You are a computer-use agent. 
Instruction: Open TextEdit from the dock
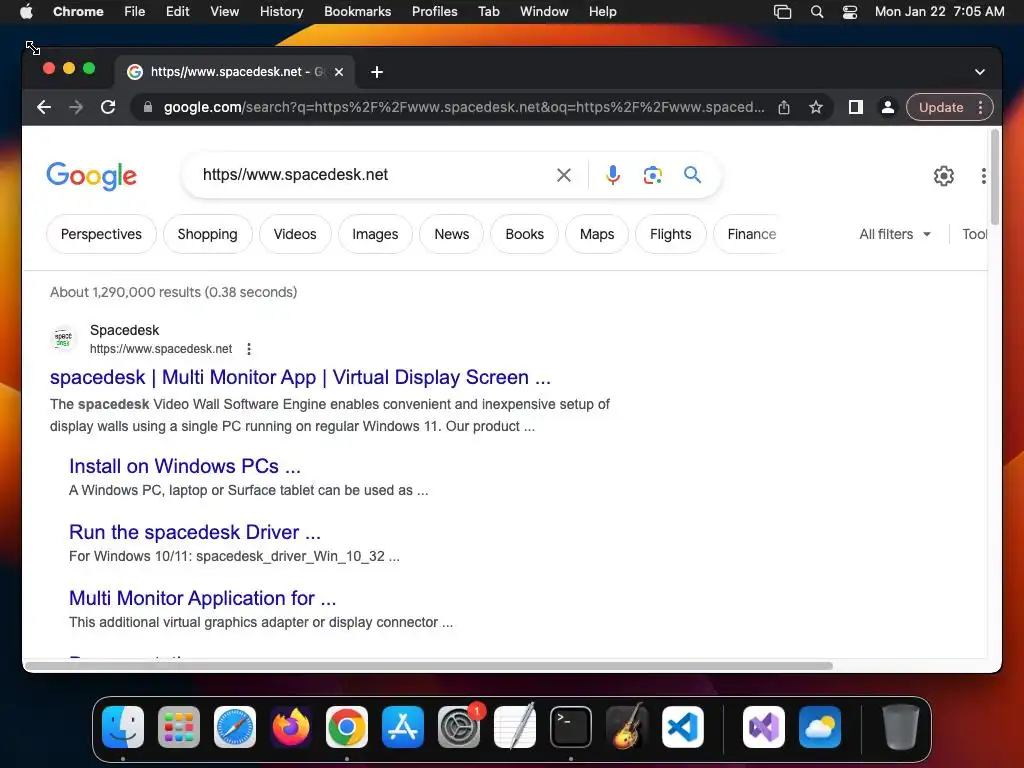[x=515, y=727]
